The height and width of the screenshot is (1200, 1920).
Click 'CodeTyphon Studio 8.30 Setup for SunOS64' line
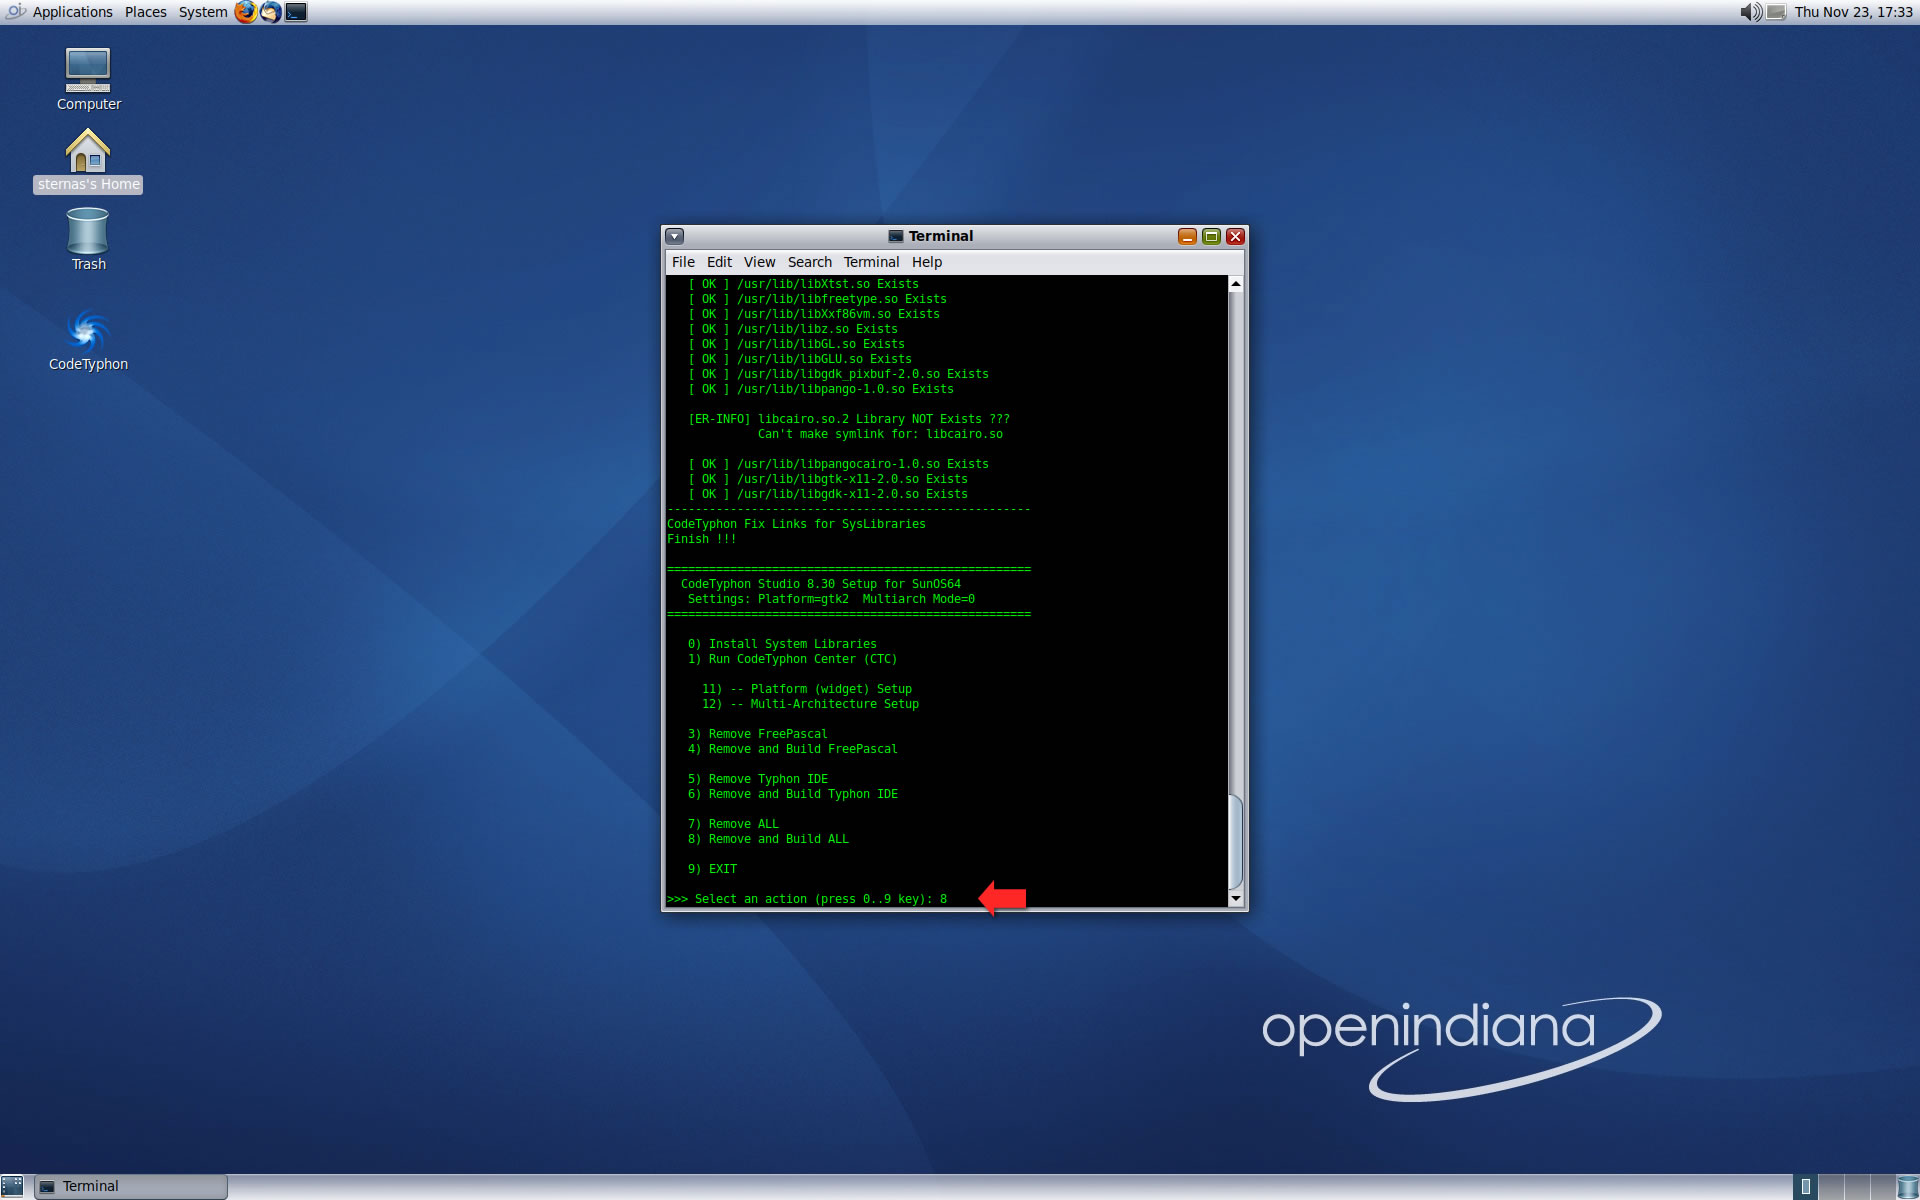coord(821,584)
